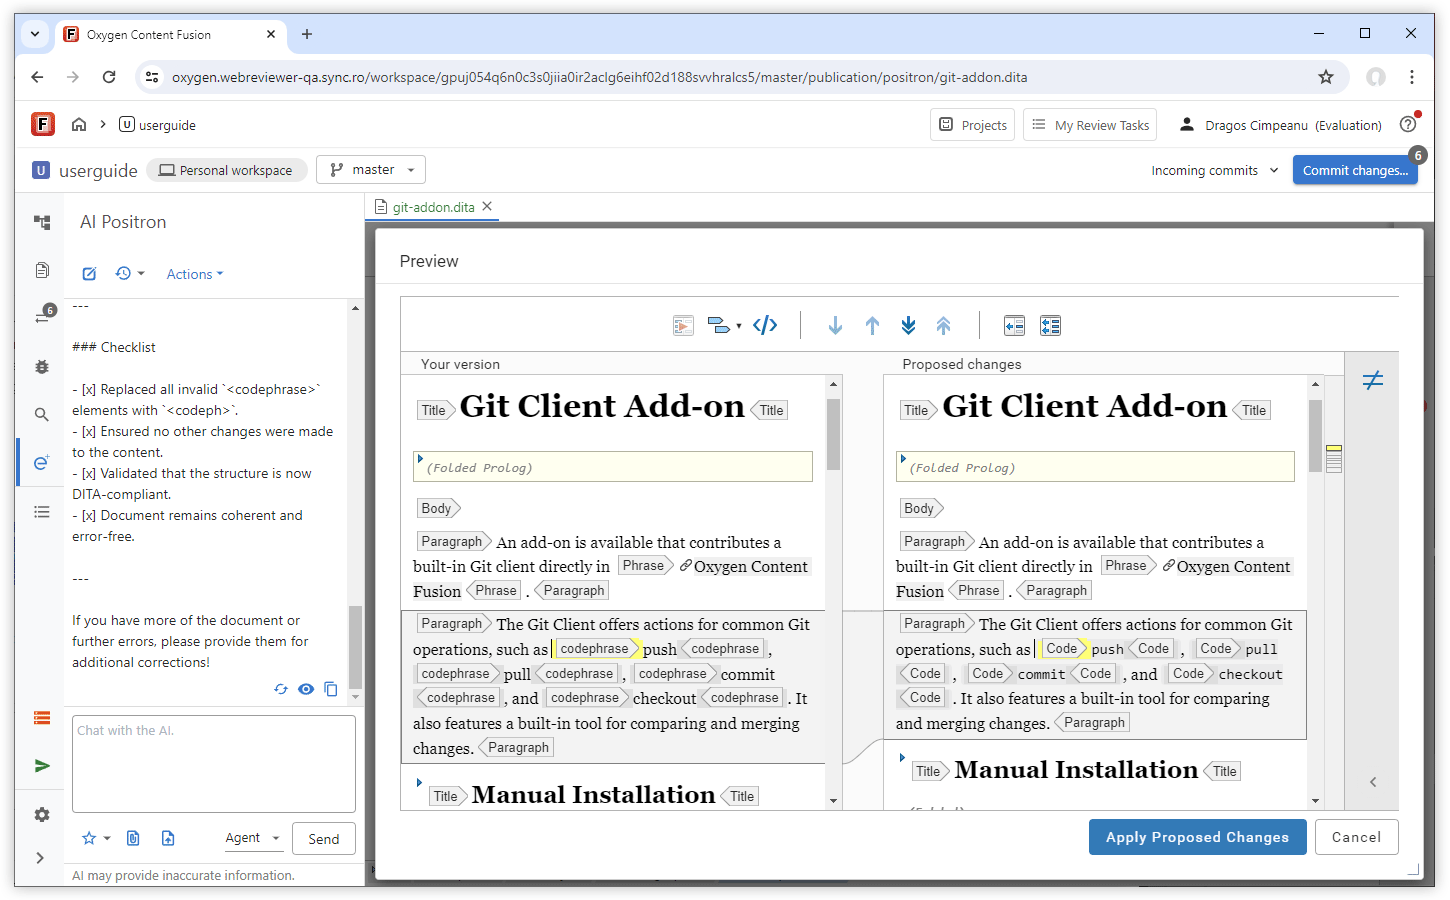Open the changes sidebar icon with badge 6
Screen dimensions: 1450x900
click(42, 317)
